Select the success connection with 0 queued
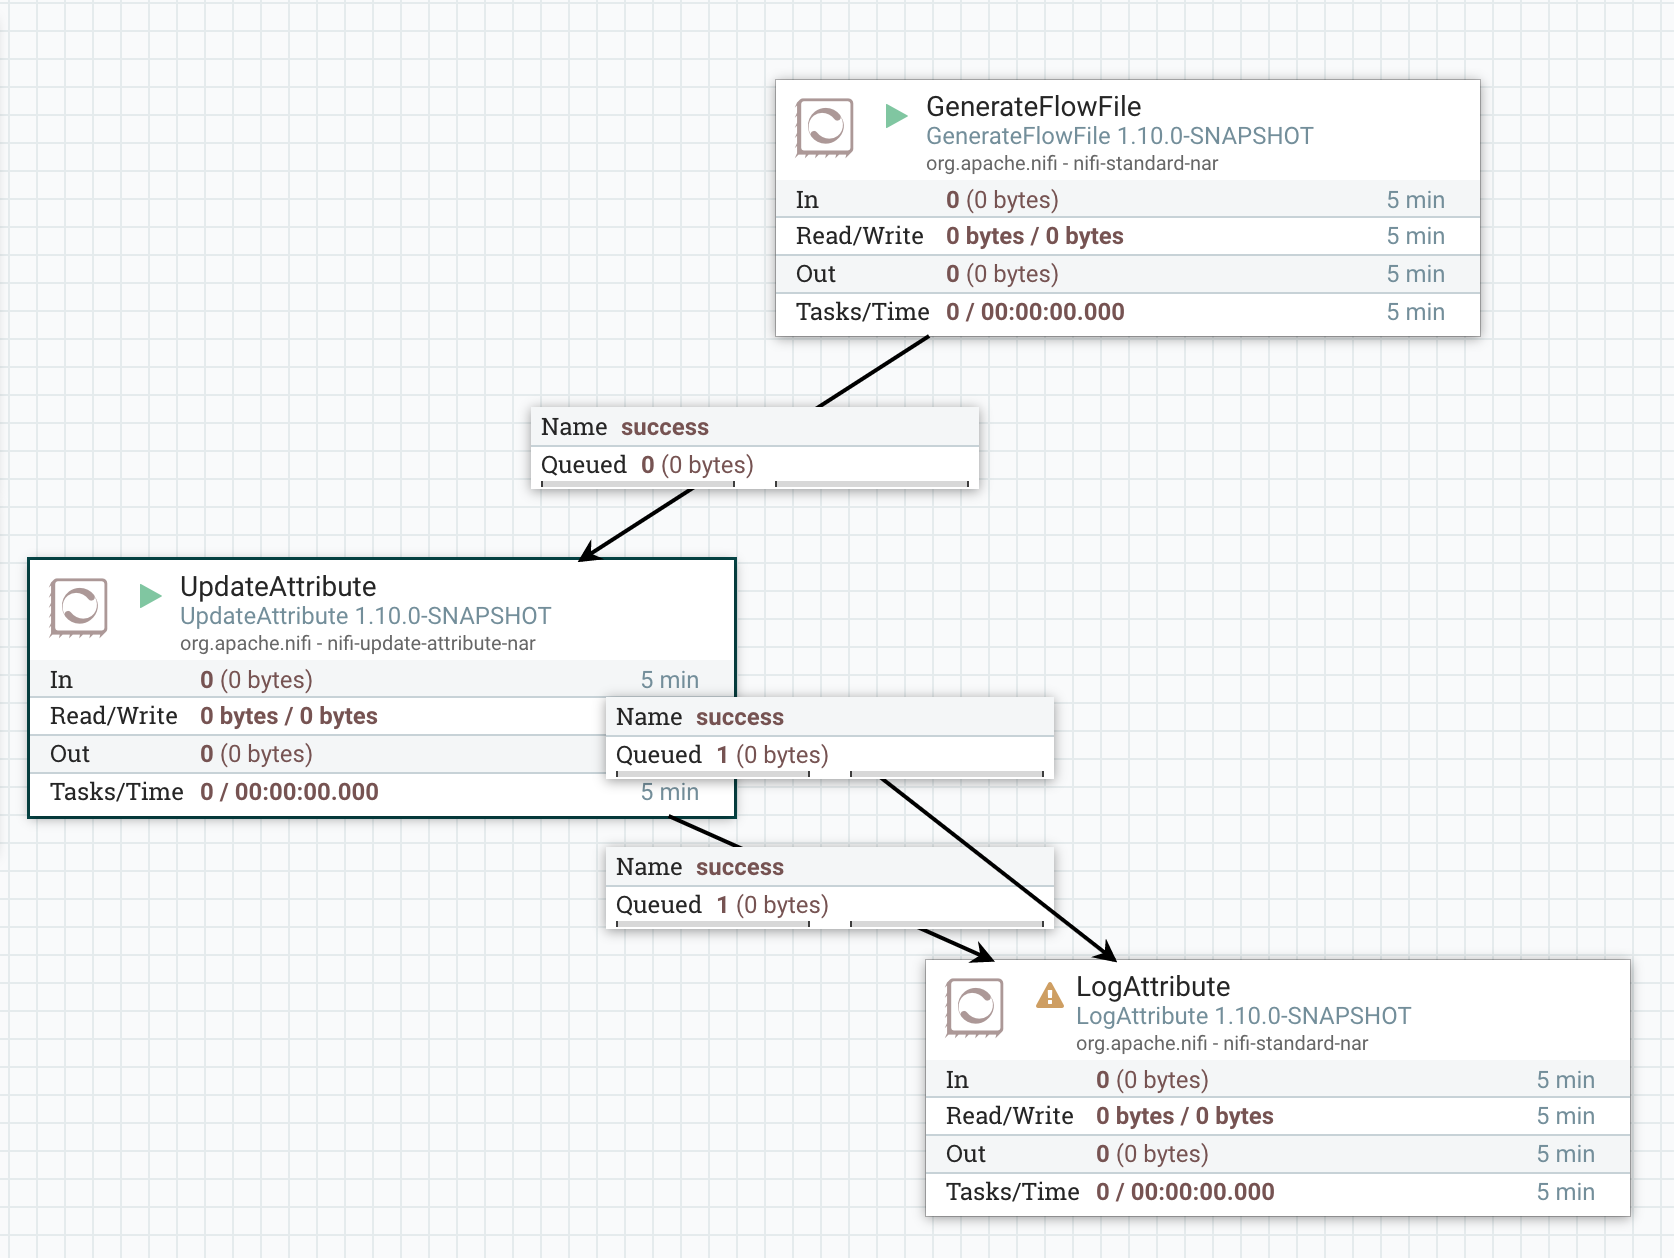This screenshot has width=1674, height=1258. coord(754,447)
